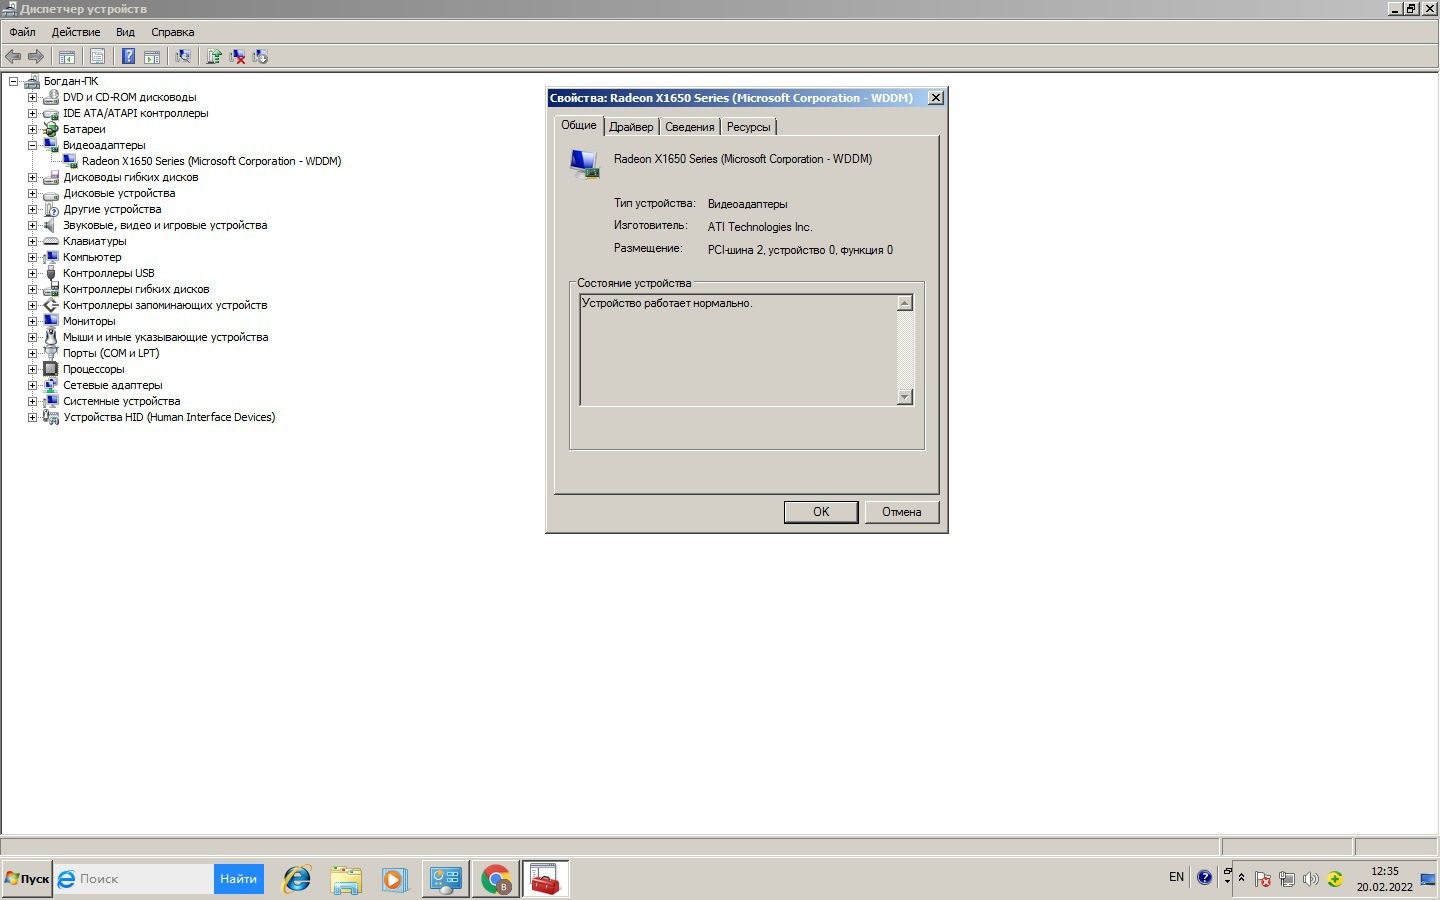Open the Файл menu
Viewport: 1440px width, 900px height.
pyautogui.click(x=22, y=32)
